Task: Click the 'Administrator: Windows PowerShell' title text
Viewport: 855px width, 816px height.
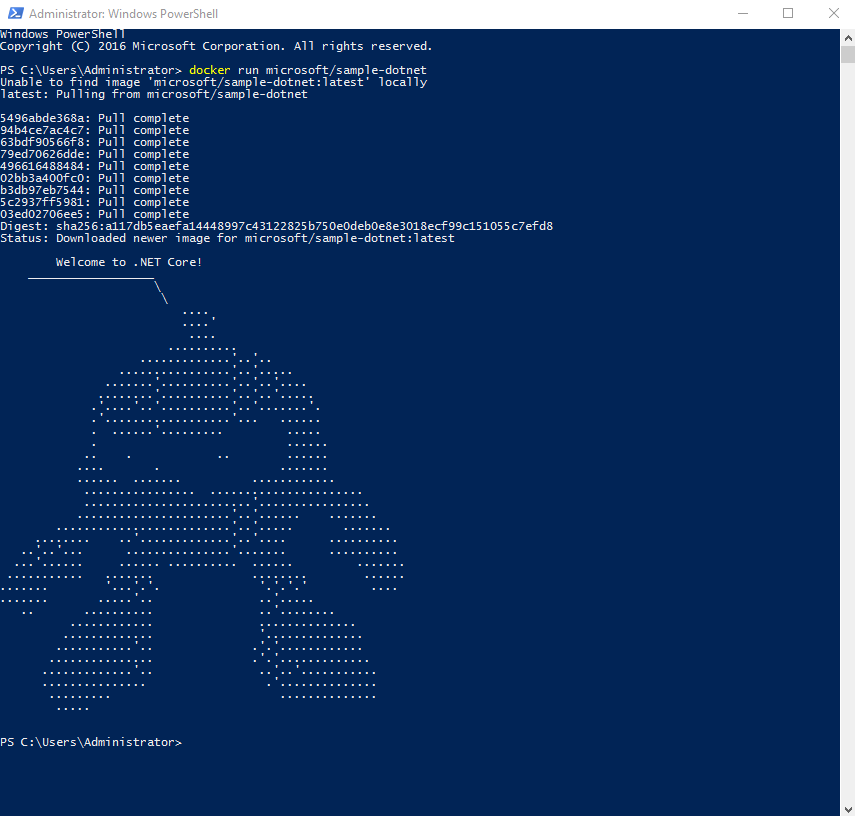Action: [123, 14]
